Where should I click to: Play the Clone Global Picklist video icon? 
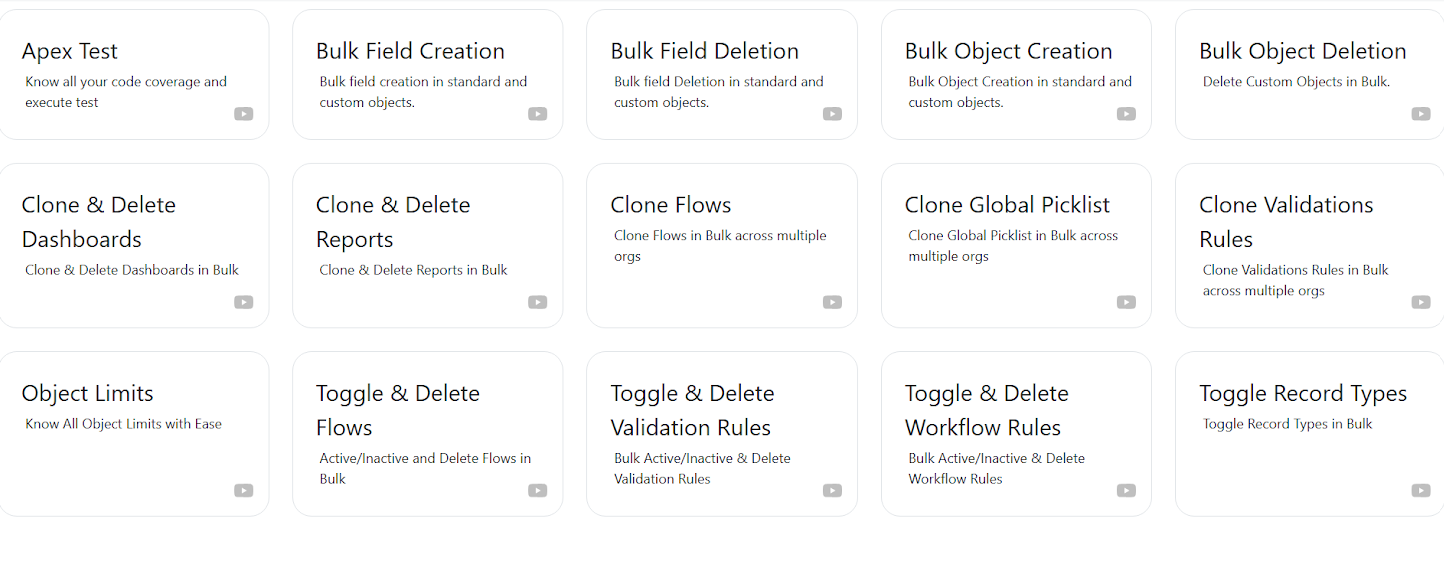1126,302
